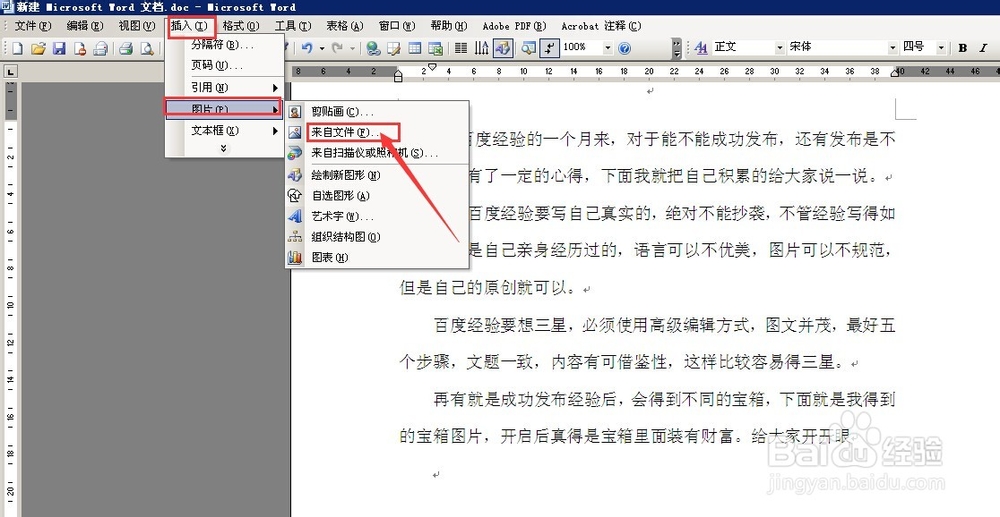Open the 文件 menu

[33, 26]
